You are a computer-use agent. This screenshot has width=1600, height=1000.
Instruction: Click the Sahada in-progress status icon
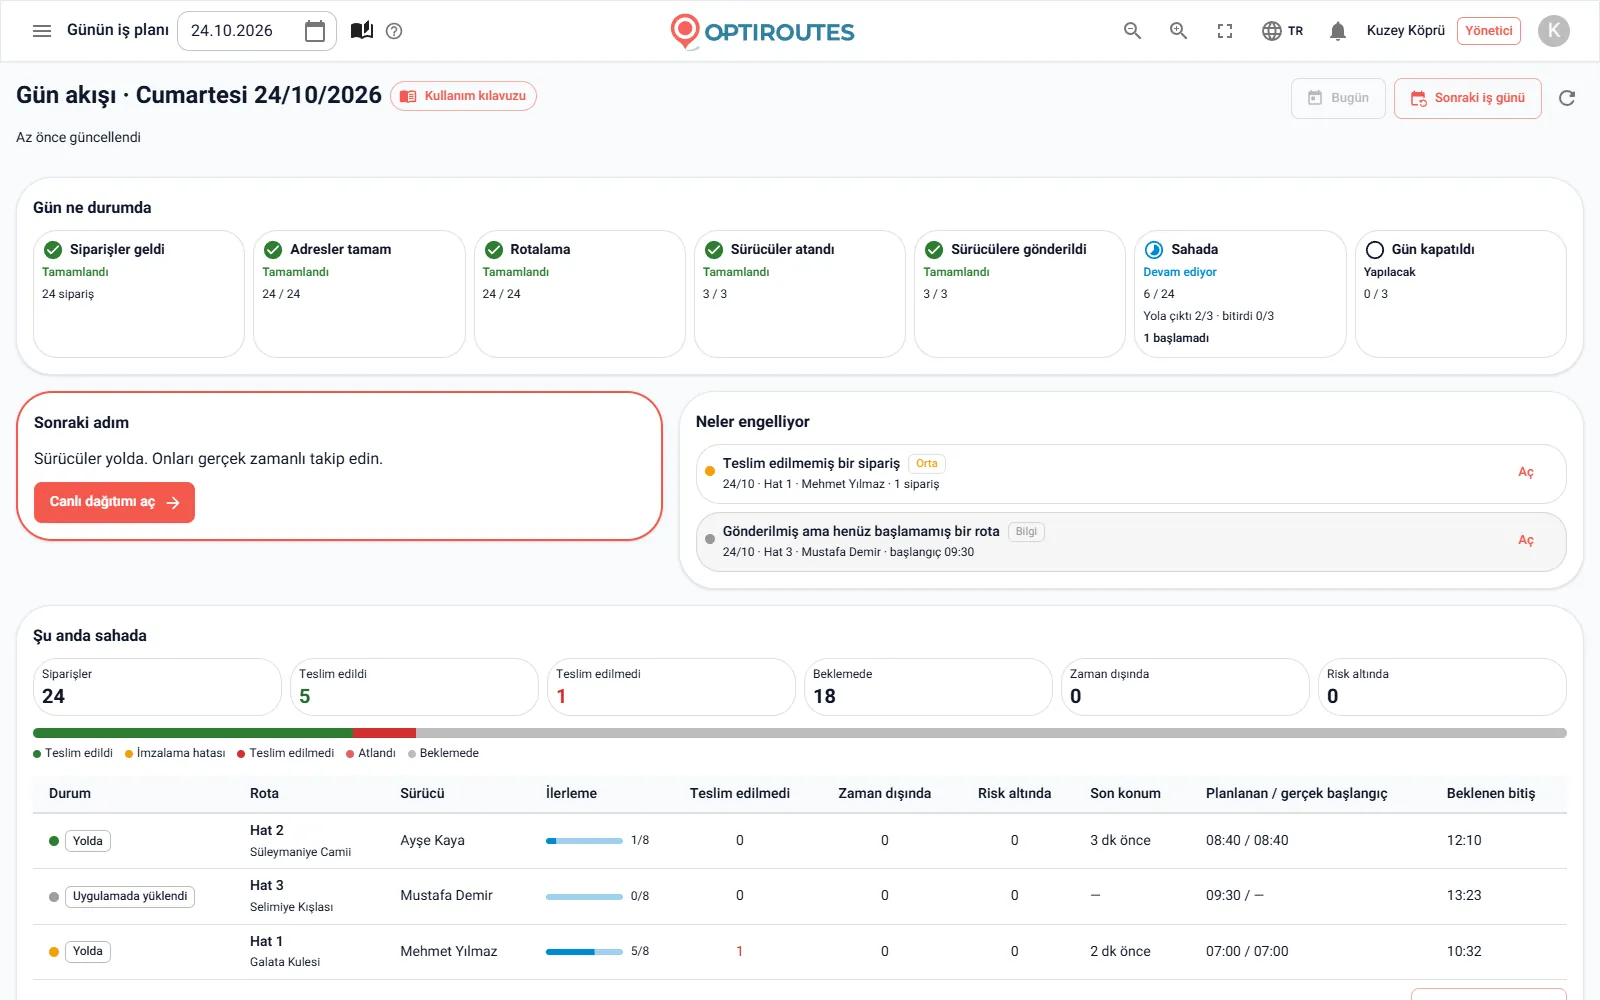coord(1154,250)
